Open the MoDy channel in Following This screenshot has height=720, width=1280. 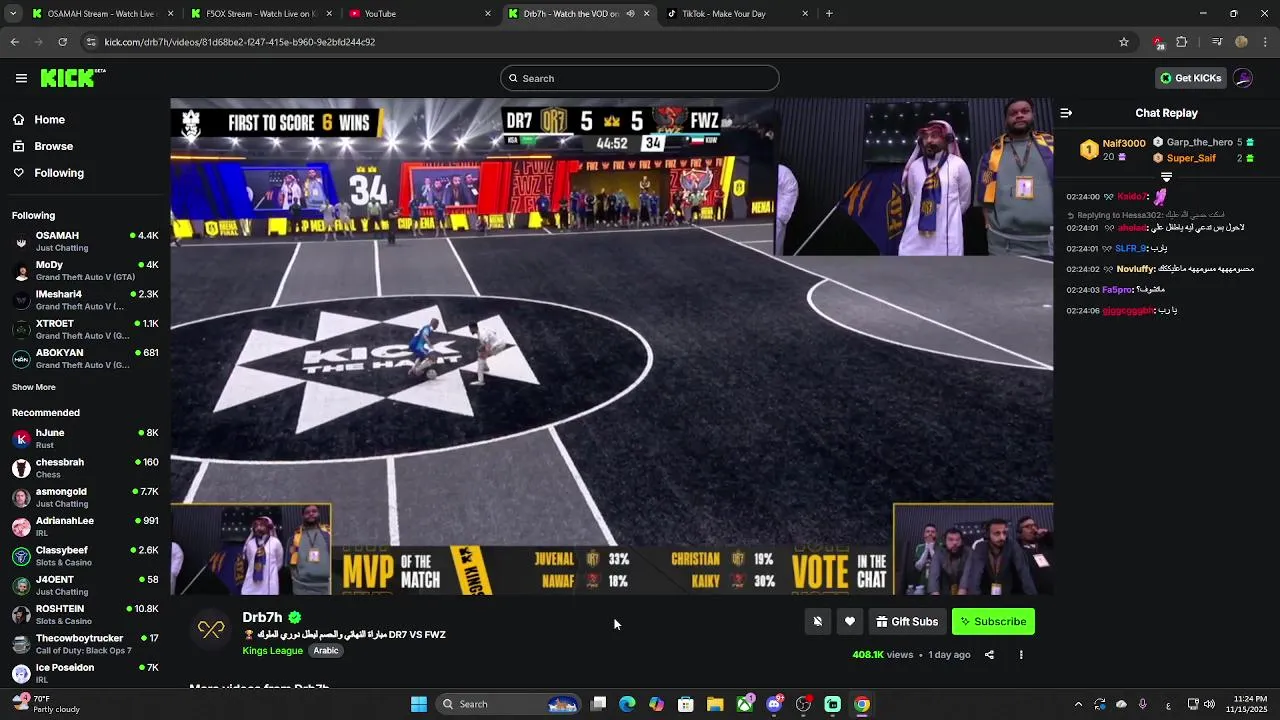coord(85,271)
